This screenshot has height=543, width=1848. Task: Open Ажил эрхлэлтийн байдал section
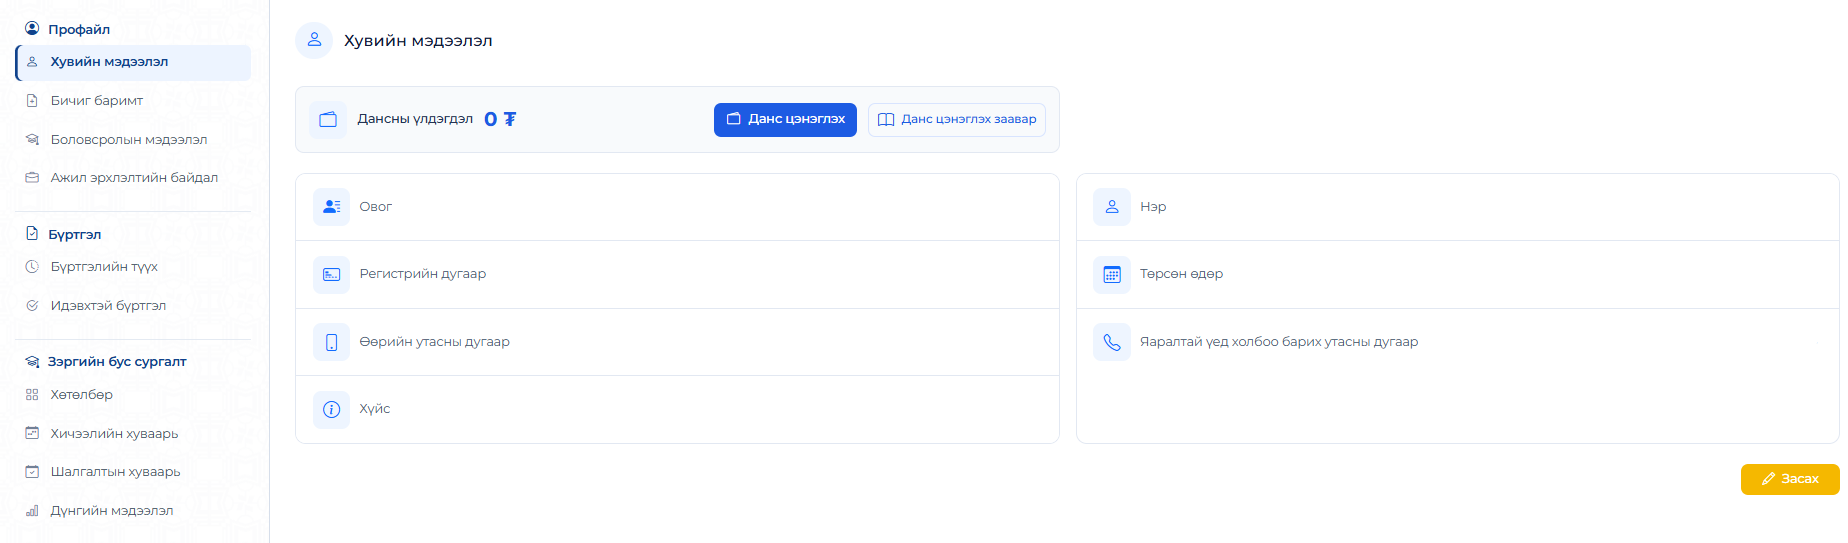click(133, 178)
